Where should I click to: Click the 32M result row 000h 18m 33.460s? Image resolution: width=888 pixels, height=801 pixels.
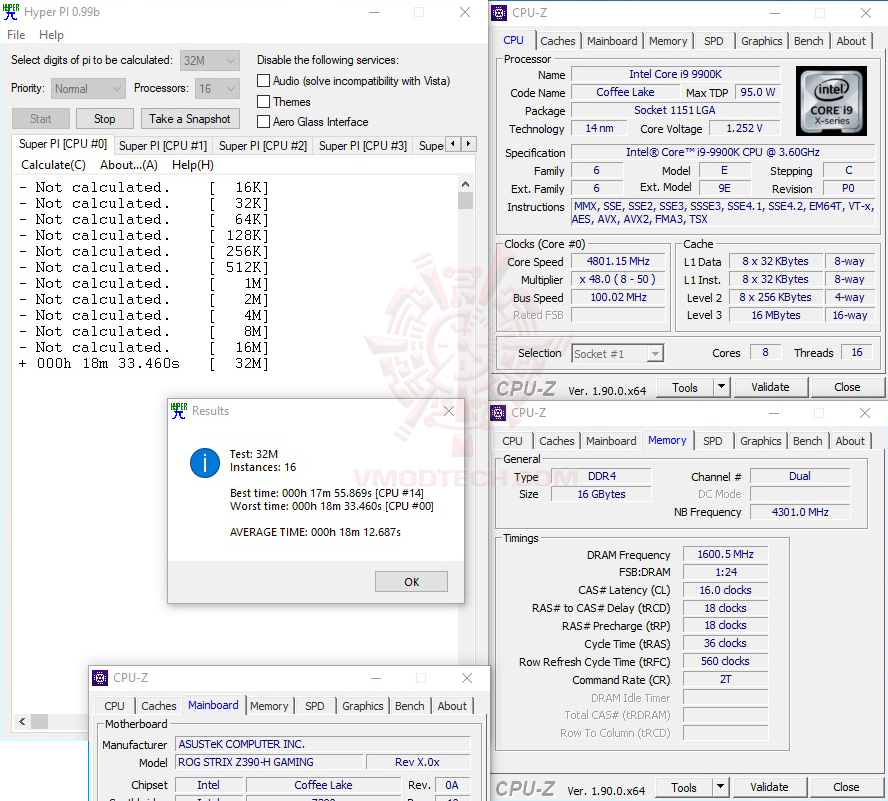click(143, 363)
